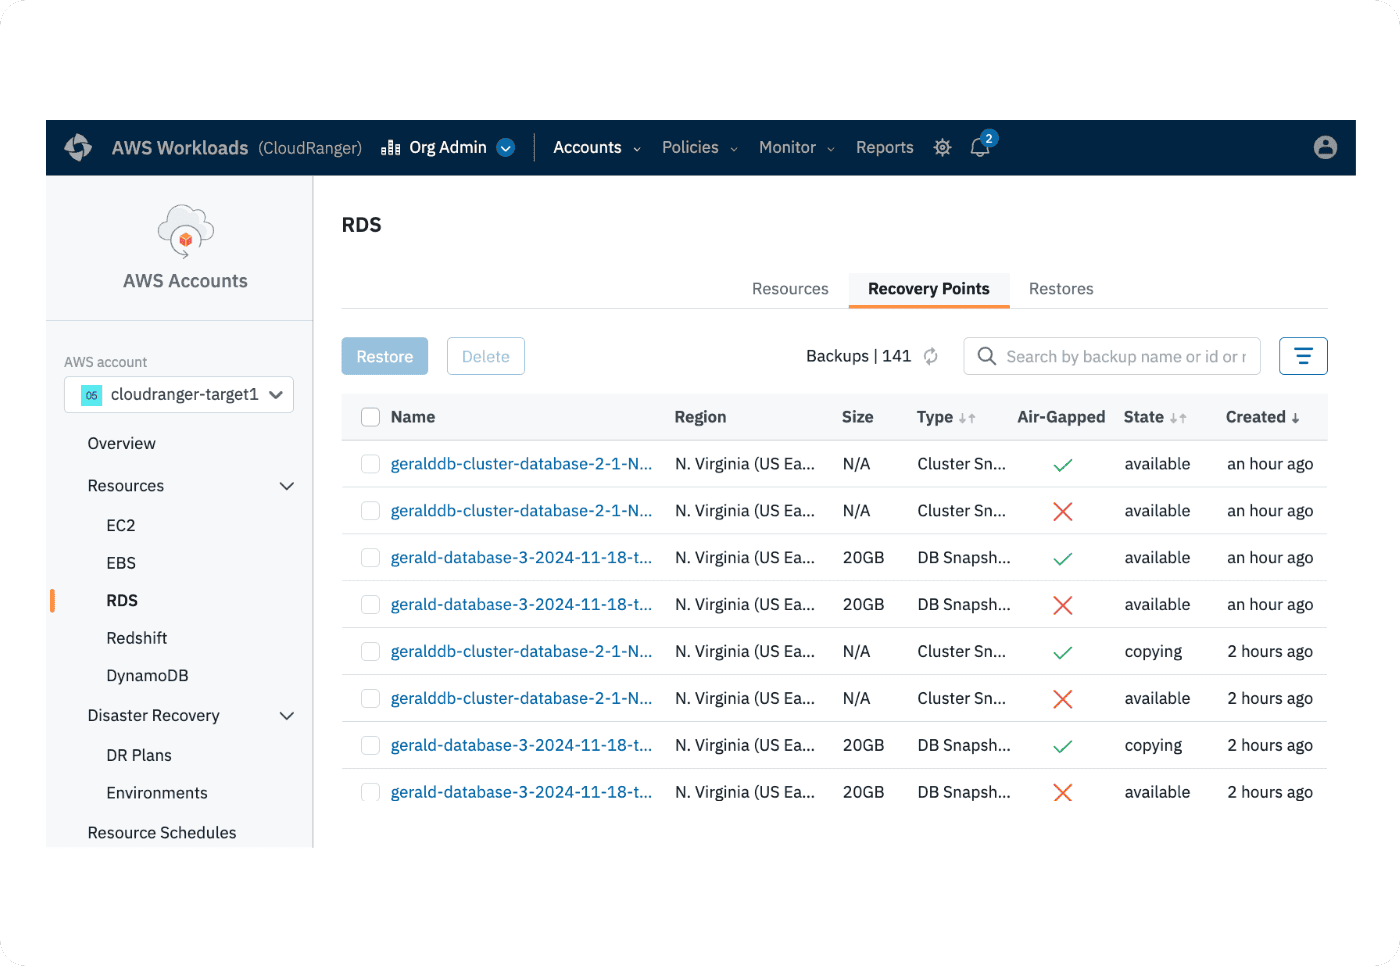Click the backup name search field

(x=1125, y=357)
